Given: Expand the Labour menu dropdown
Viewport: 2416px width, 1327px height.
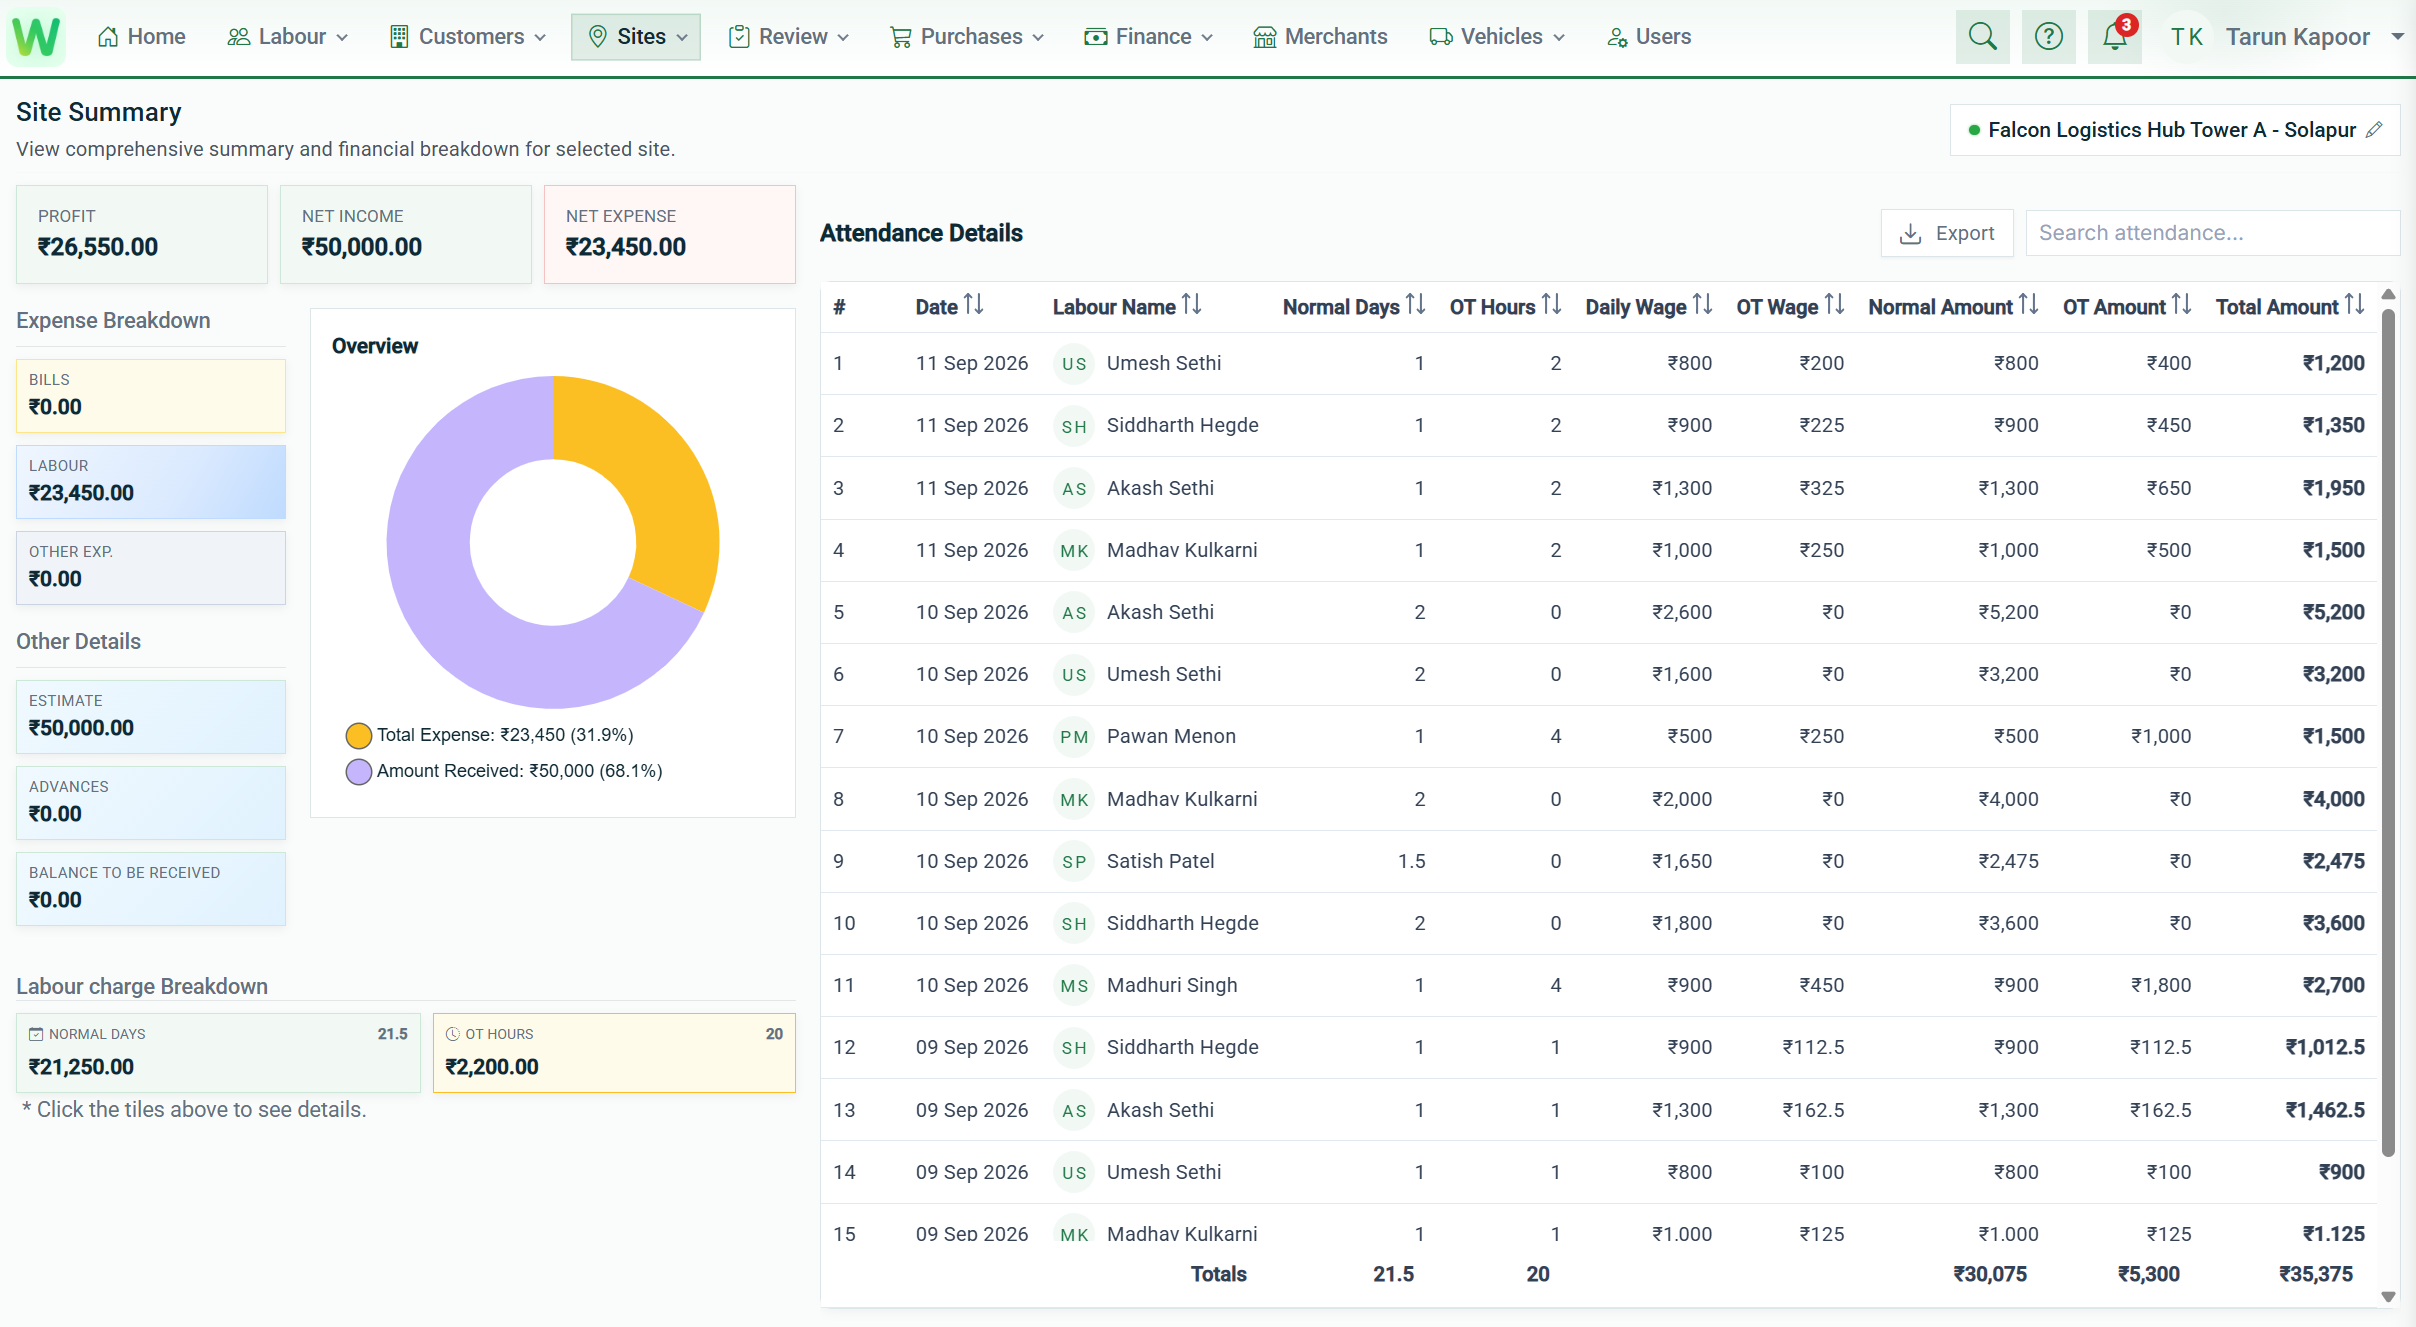Looking at the screenshot, I should point(288,37).
